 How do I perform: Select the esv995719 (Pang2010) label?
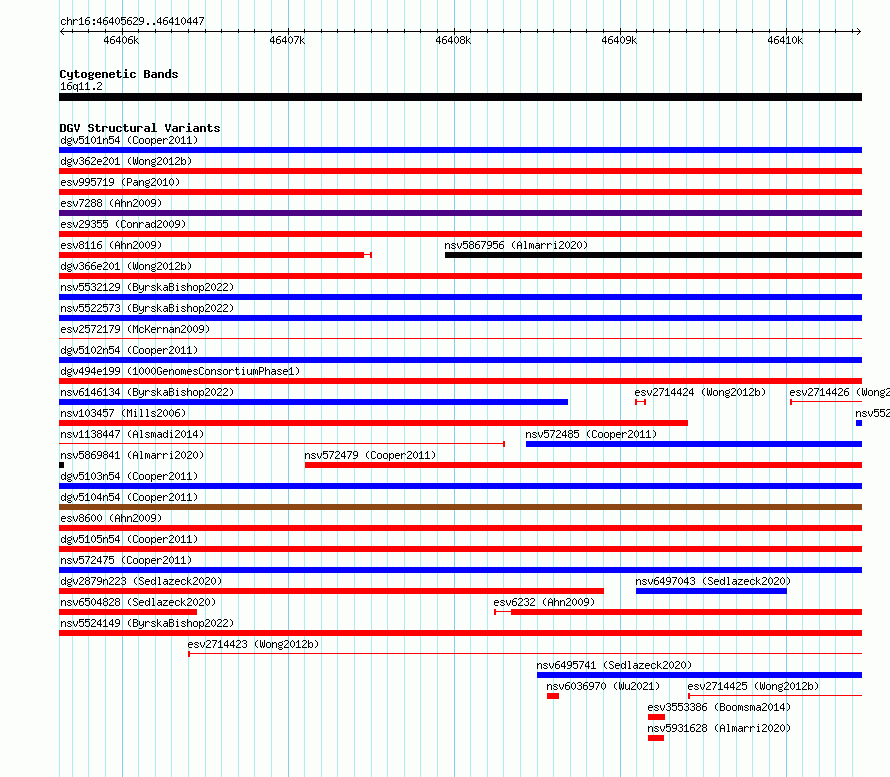coord(120,182)
